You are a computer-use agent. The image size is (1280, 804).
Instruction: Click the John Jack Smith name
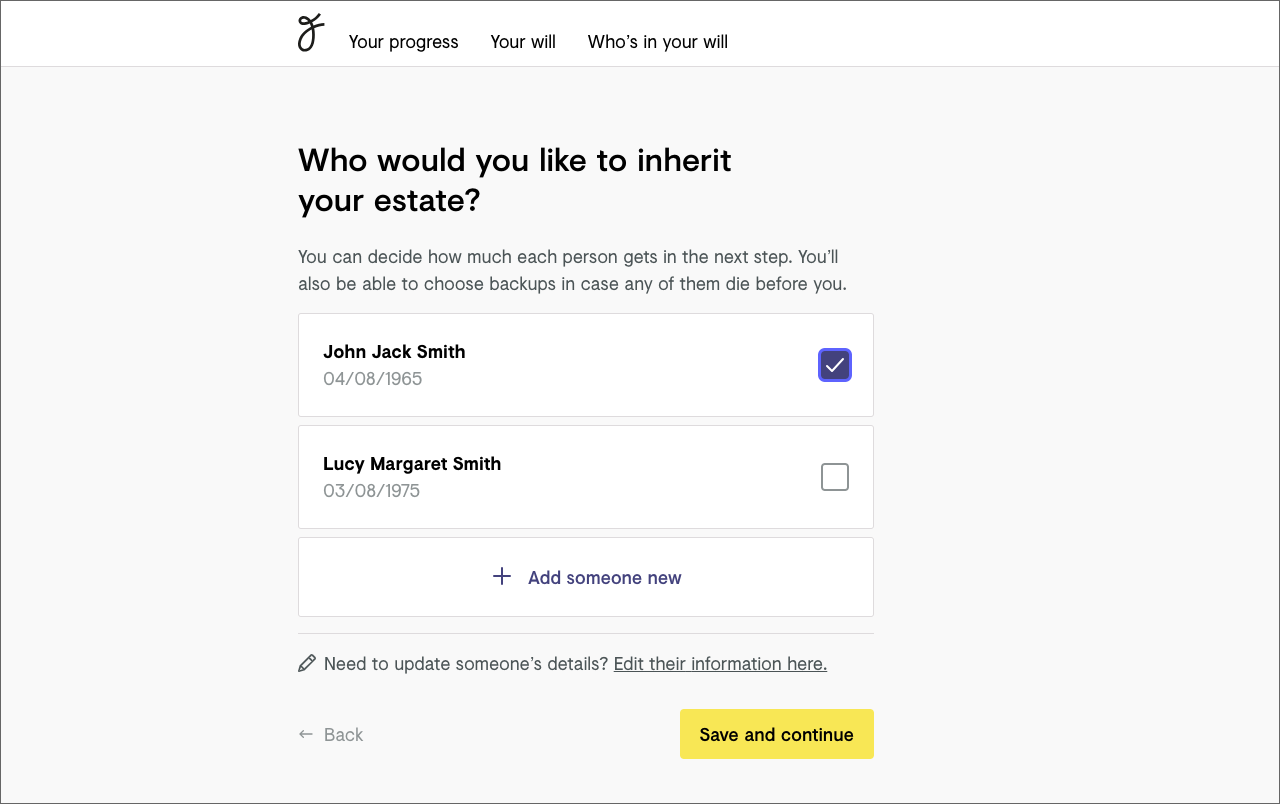click(x=394, y=352)
